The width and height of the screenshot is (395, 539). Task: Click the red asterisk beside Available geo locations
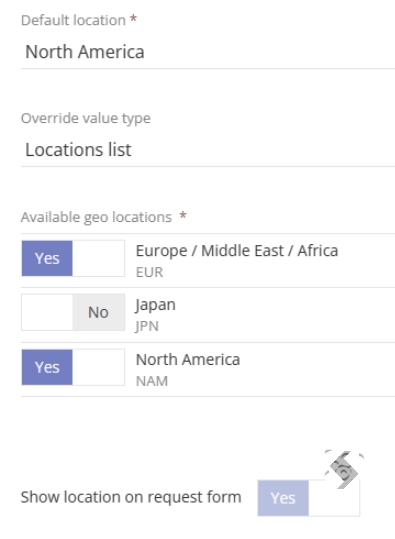point(183,216)
